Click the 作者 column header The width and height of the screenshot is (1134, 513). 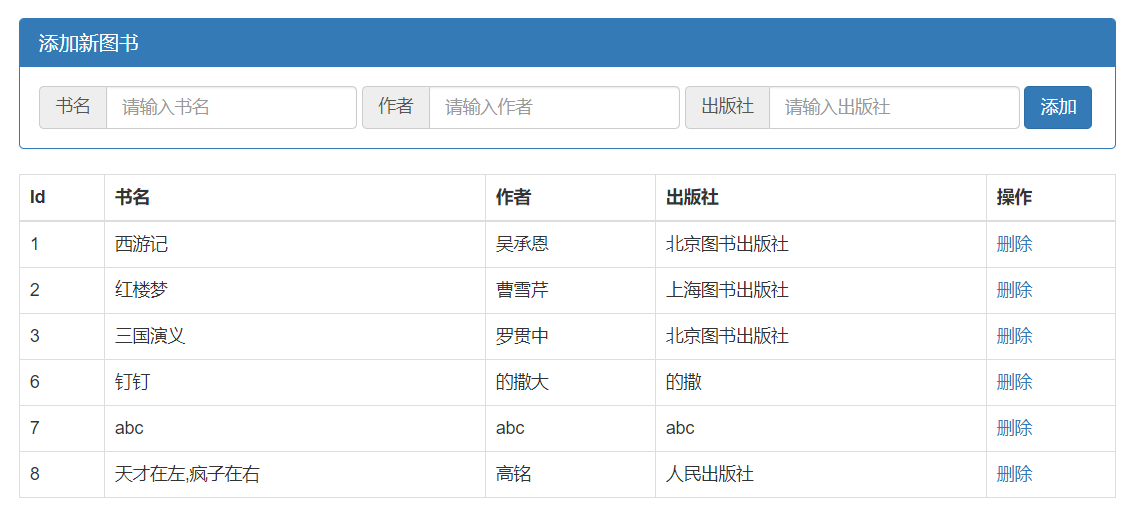[513, 198]
